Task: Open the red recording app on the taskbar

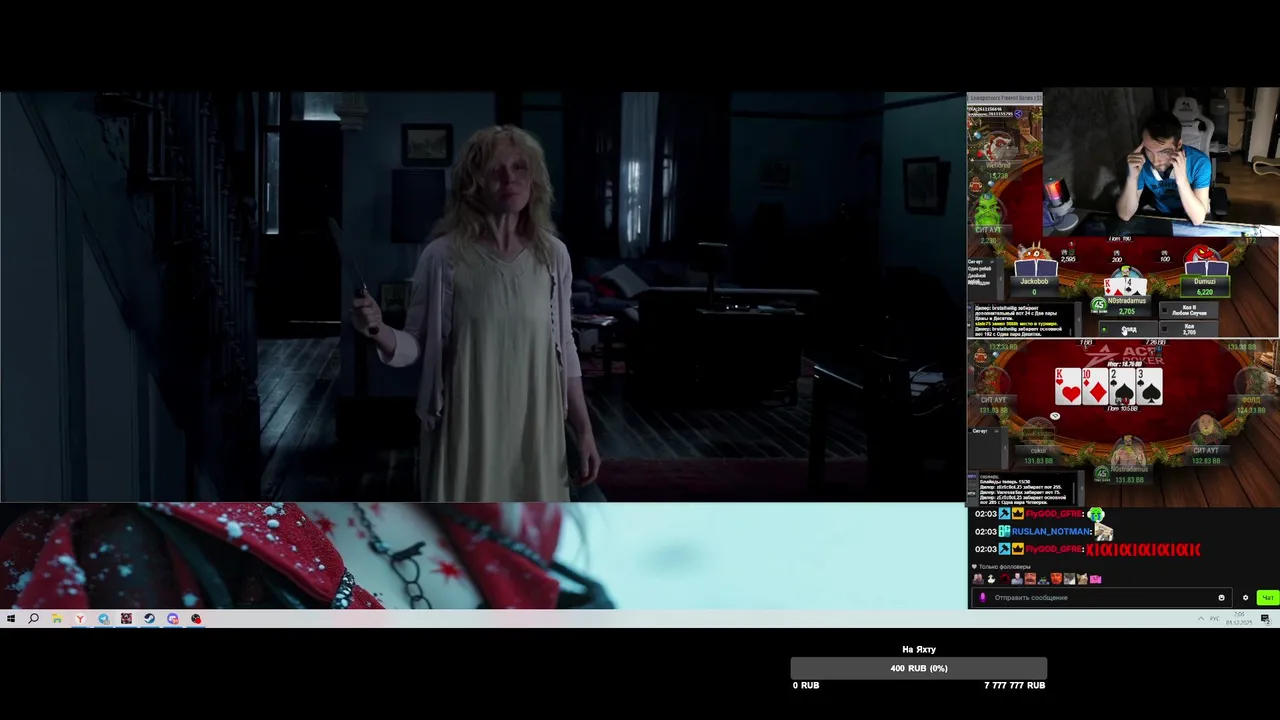Action: (x=196, y=619)
